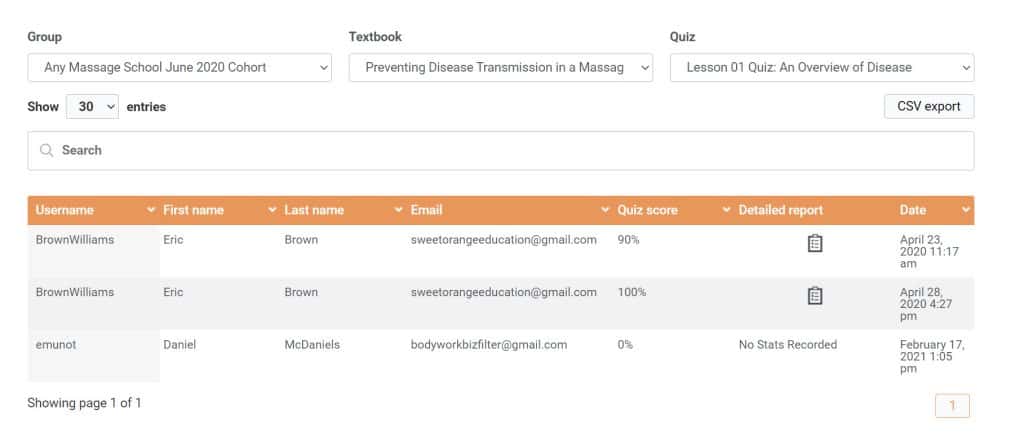Viewport: 1024px width, 440px height.
Task: Sort by Email column arrow
Action: 606,210
